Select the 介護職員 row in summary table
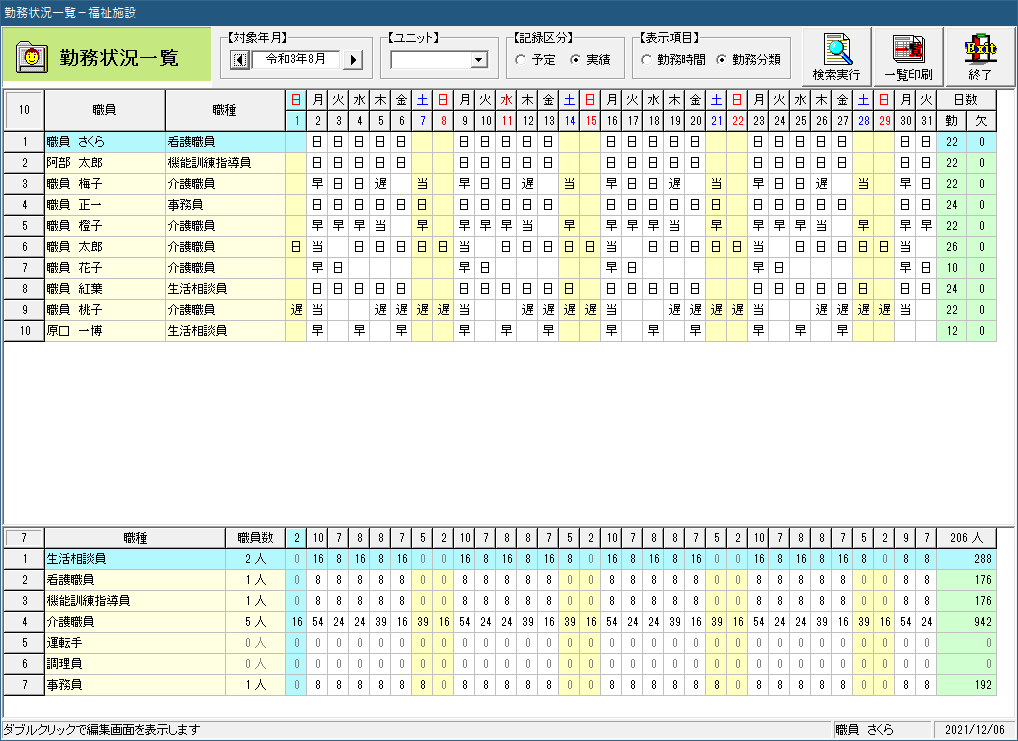Viewport: 1018px width, 741px height. click(x=134, y=621)
